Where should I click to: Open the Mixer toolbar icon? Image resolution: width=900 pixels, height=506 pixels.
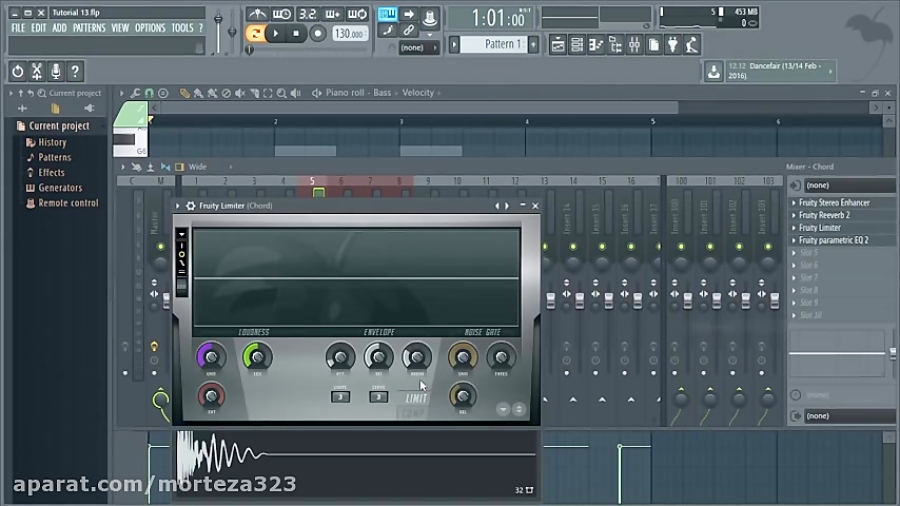[x=634, y=45]
